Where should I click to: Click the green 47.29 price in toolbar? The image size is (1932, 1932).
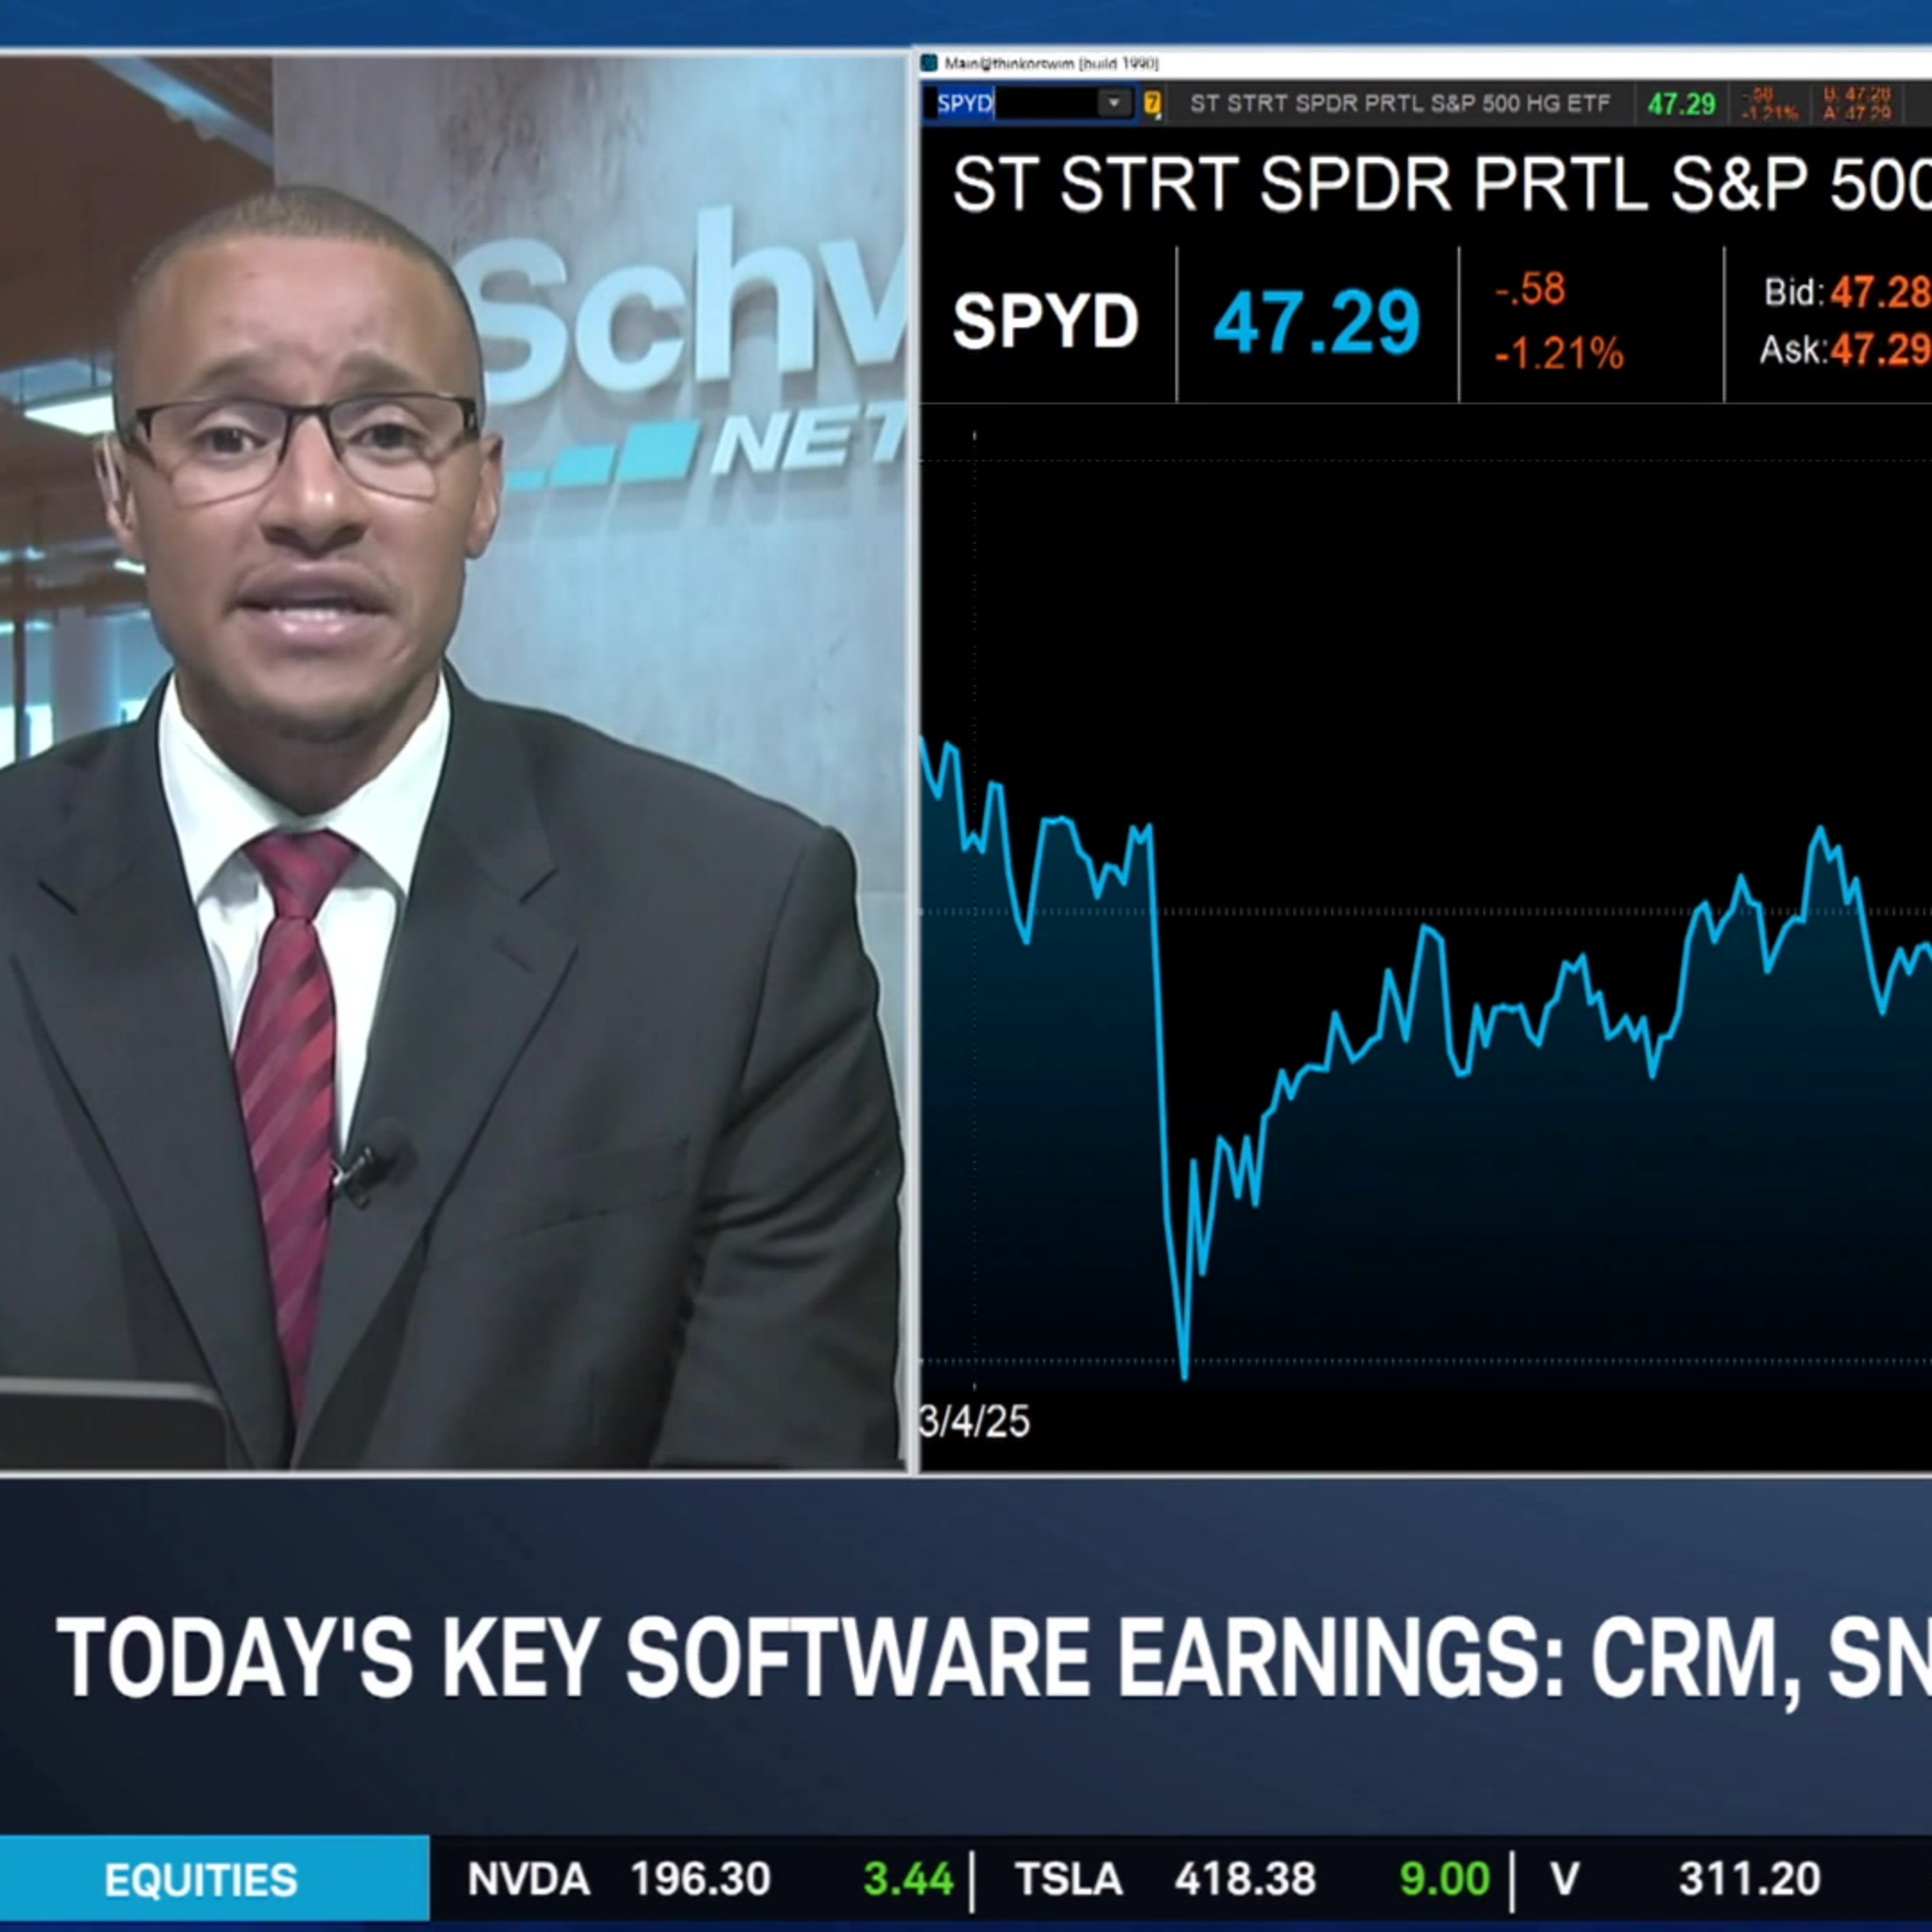click(1681, 104)
